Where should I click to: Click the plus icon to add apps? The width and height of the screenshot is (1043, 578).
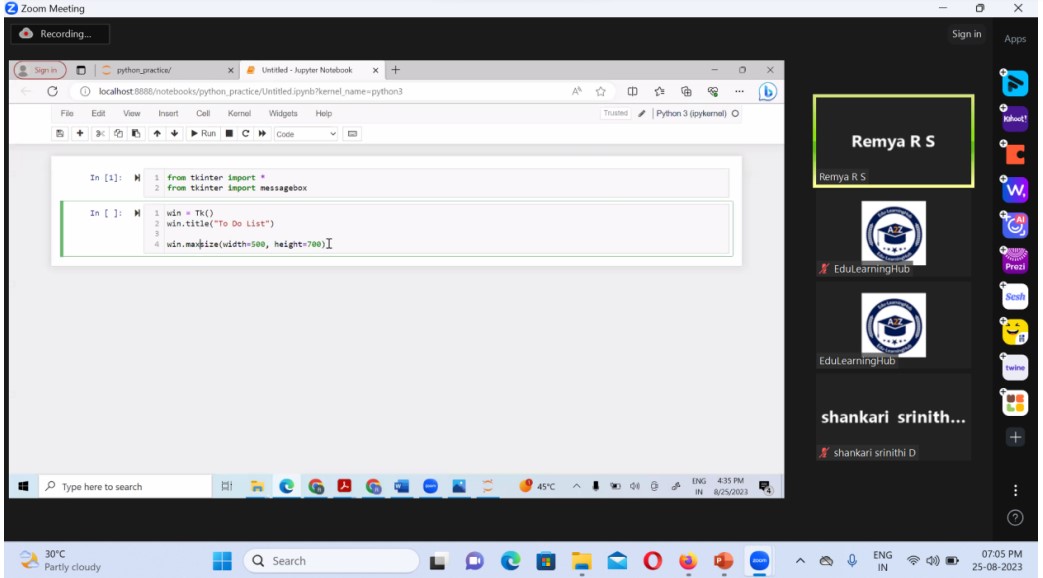pos(1015,437)
